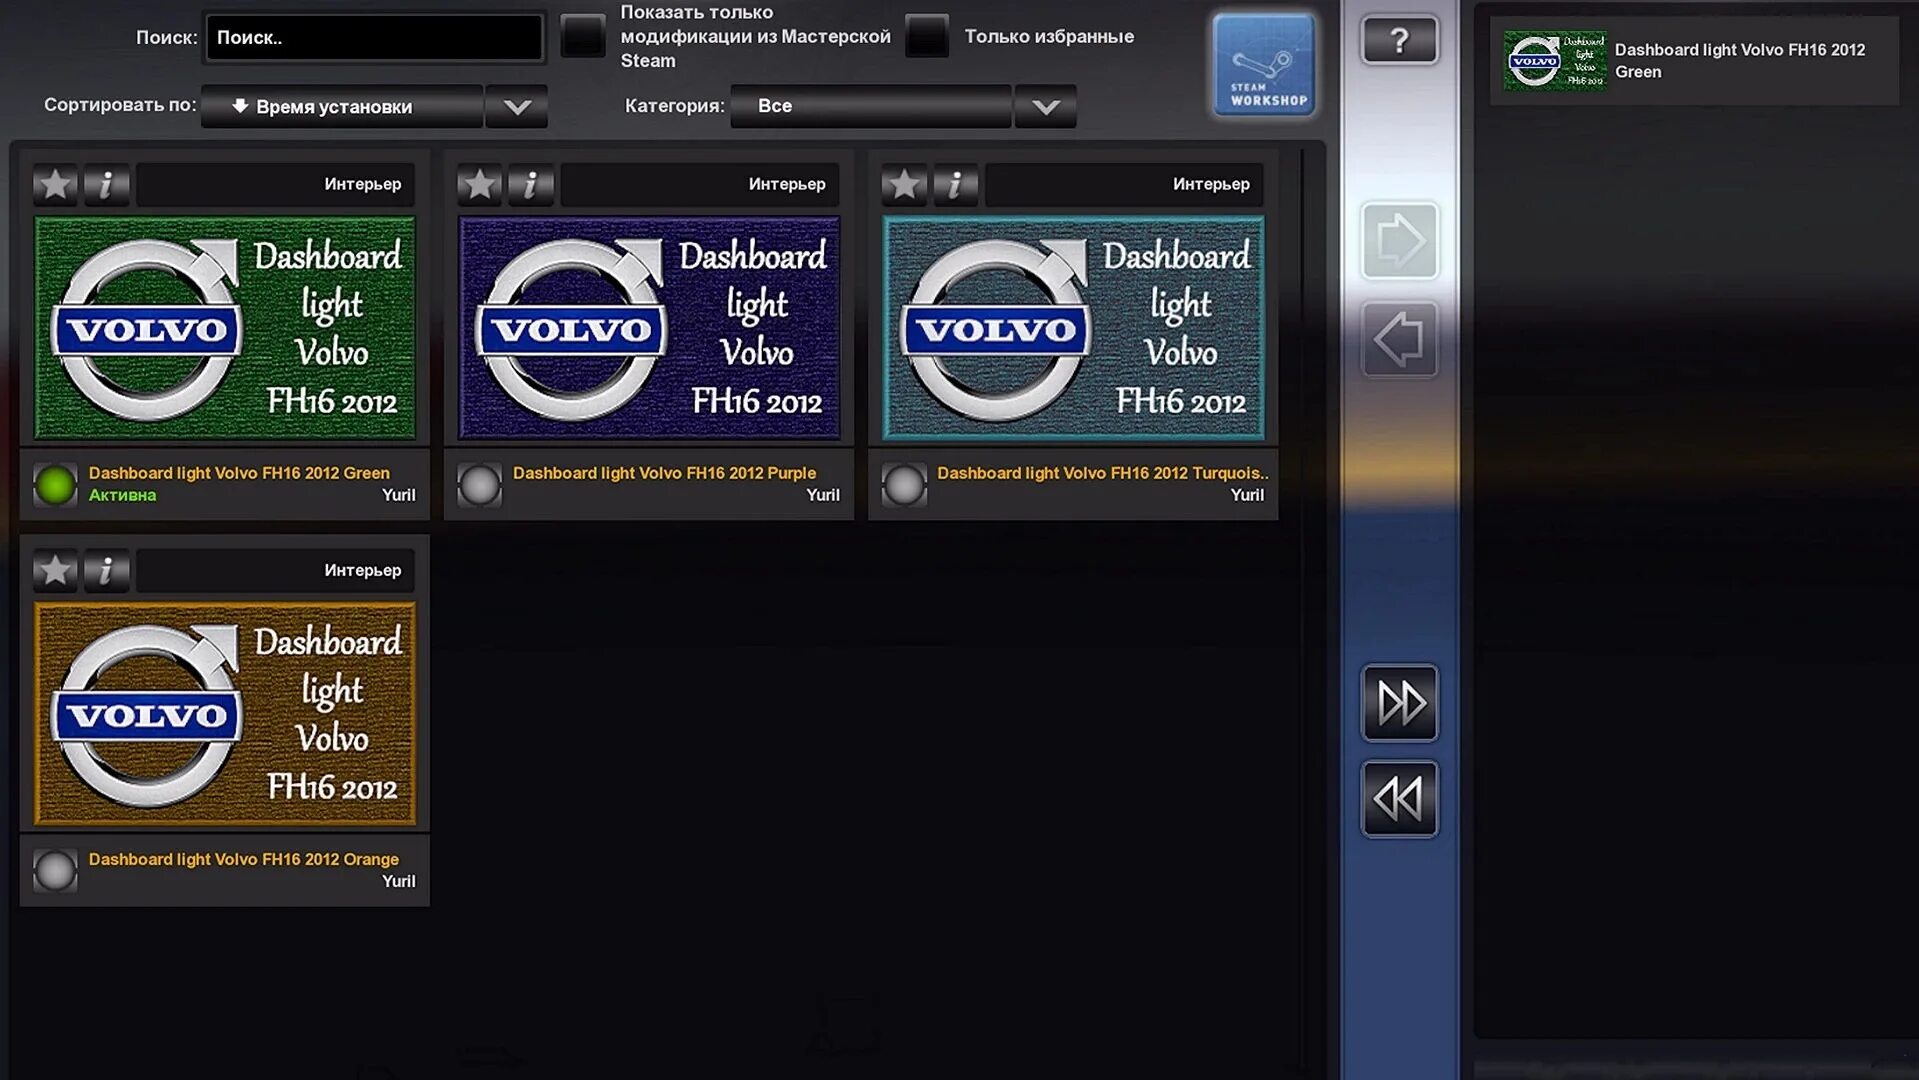Toggle the Turquoise mod status indicator
The image size is (1919, 1080).
904,485
